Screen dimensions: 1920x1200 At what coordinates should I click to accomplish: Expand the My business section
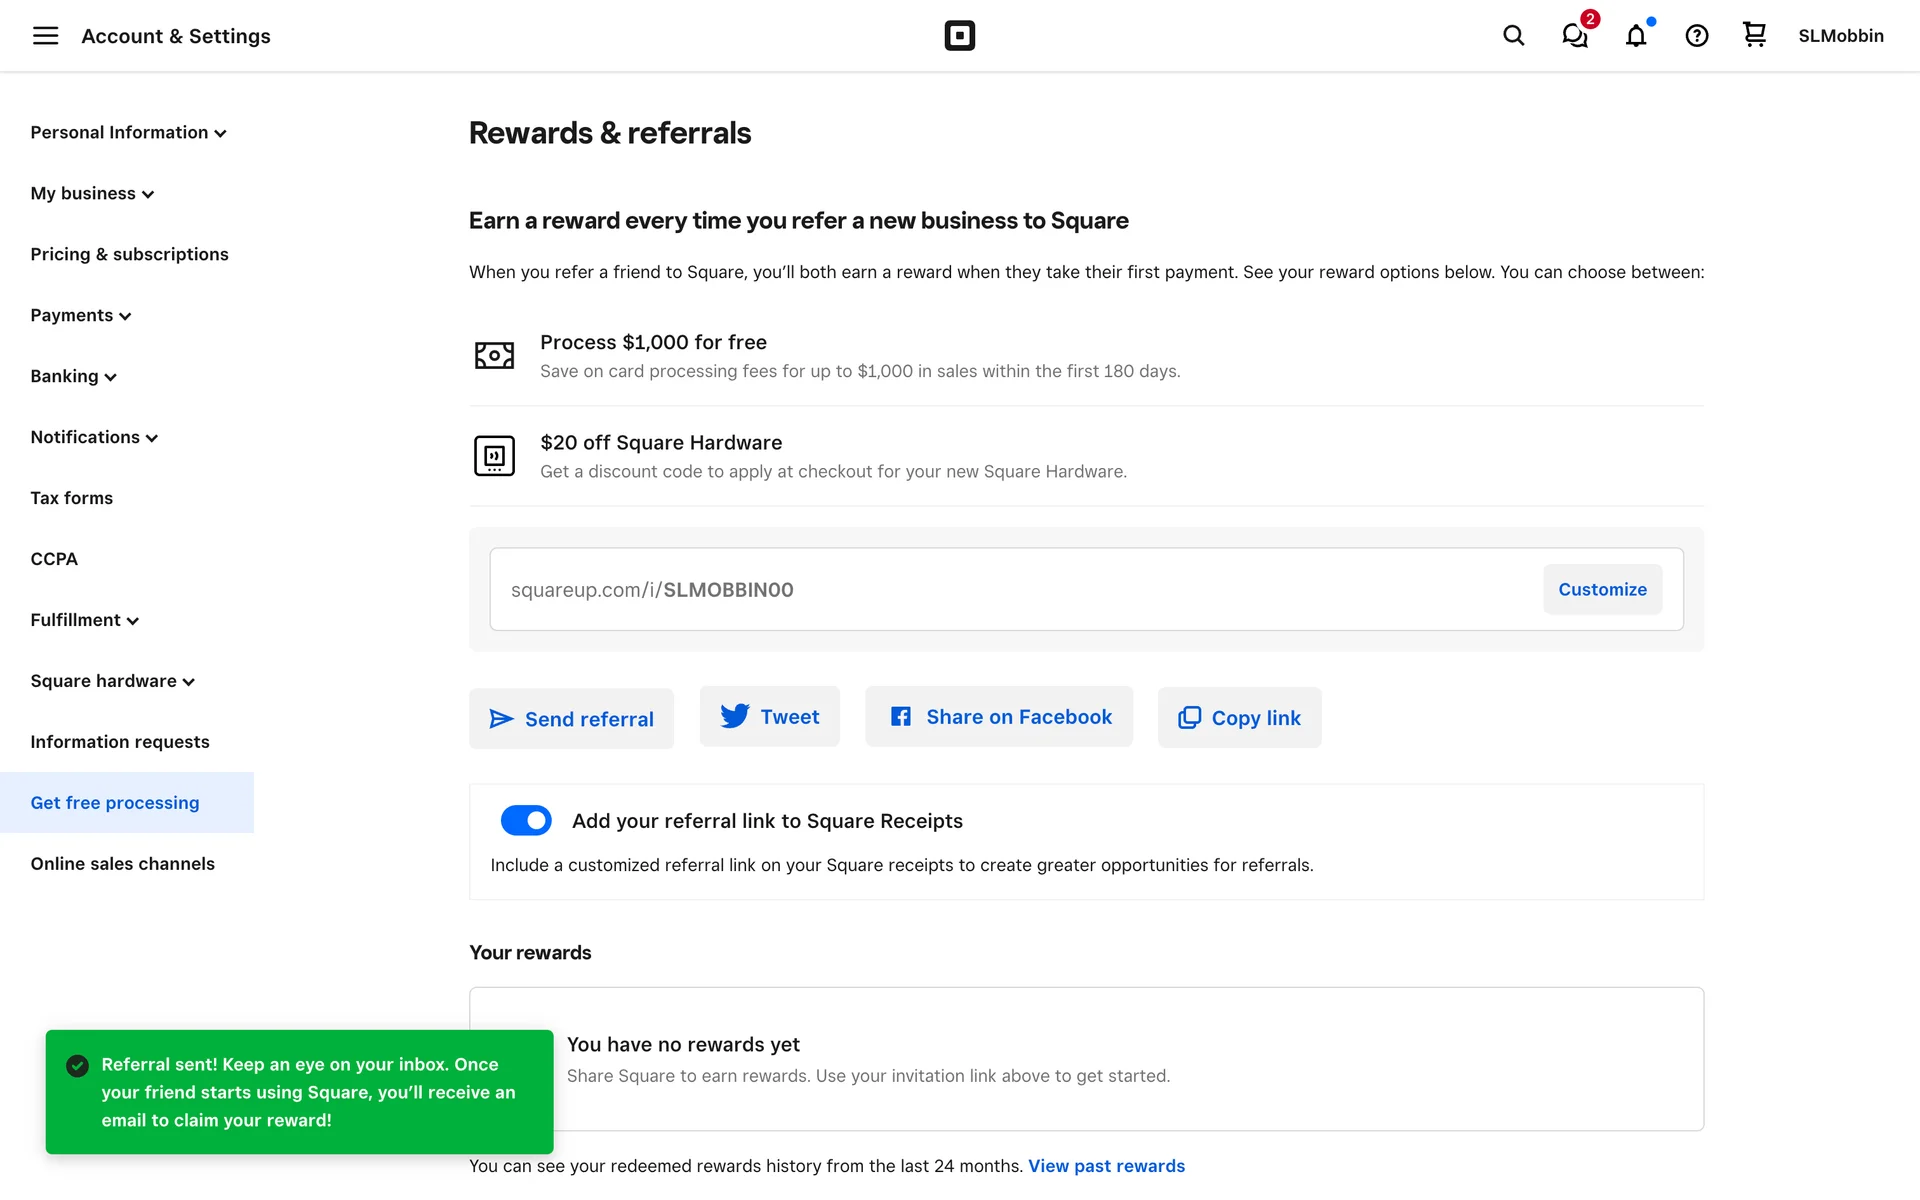92,194
